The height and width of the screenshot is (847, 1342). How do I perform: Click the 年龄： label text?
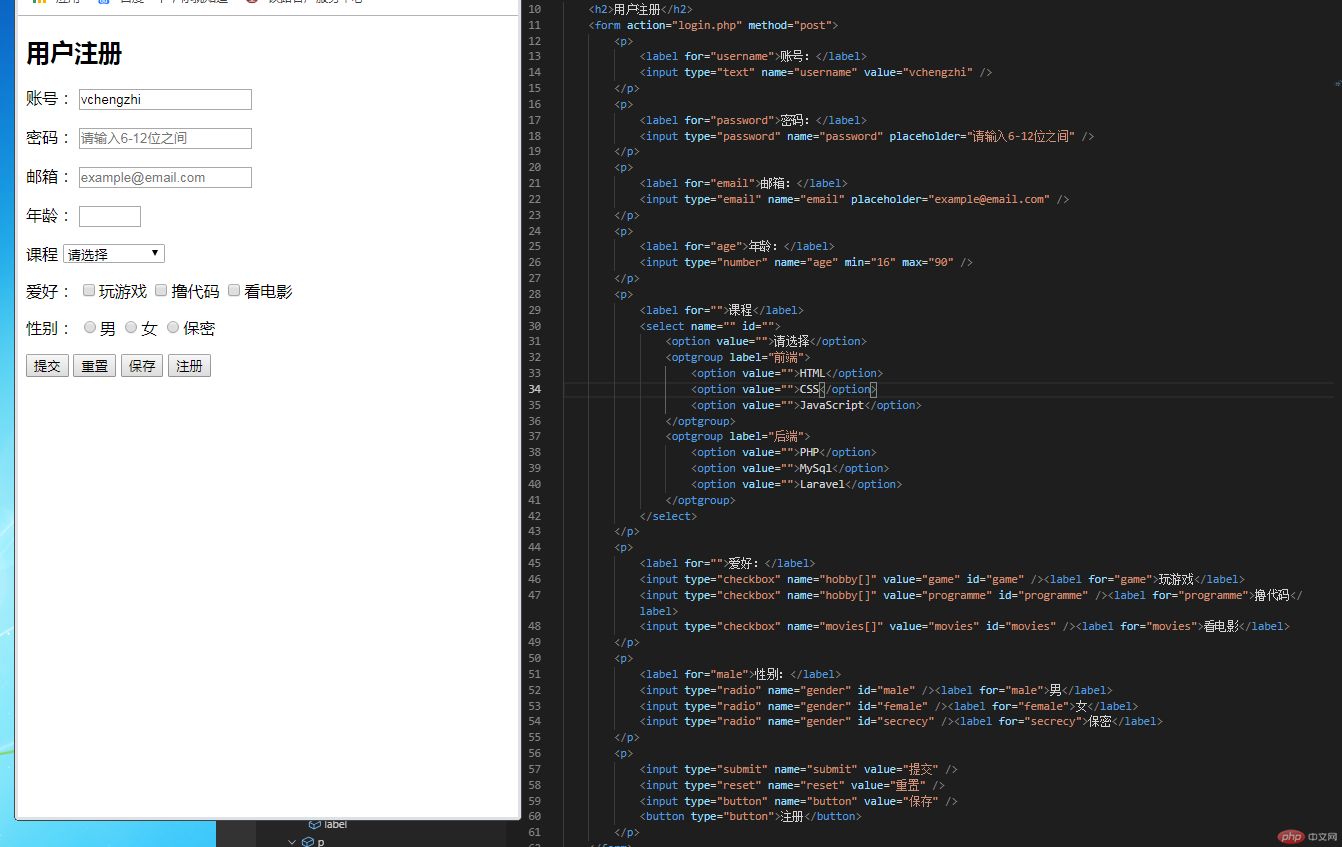coord(50,216)
